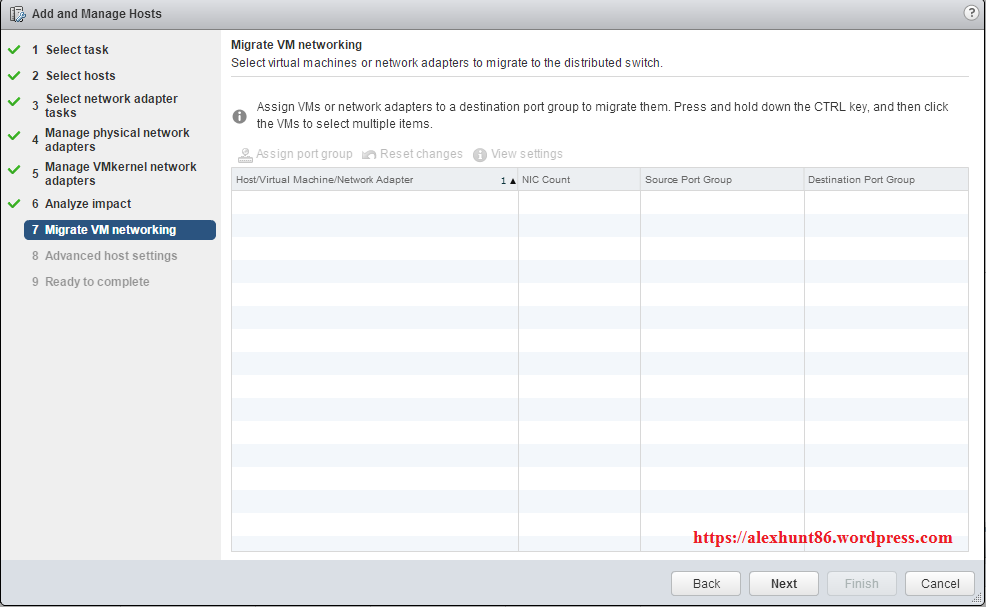Open Manage VMkernel network adapters step
This screenshot has height=607, width=986.
click(x=120, y=174)
